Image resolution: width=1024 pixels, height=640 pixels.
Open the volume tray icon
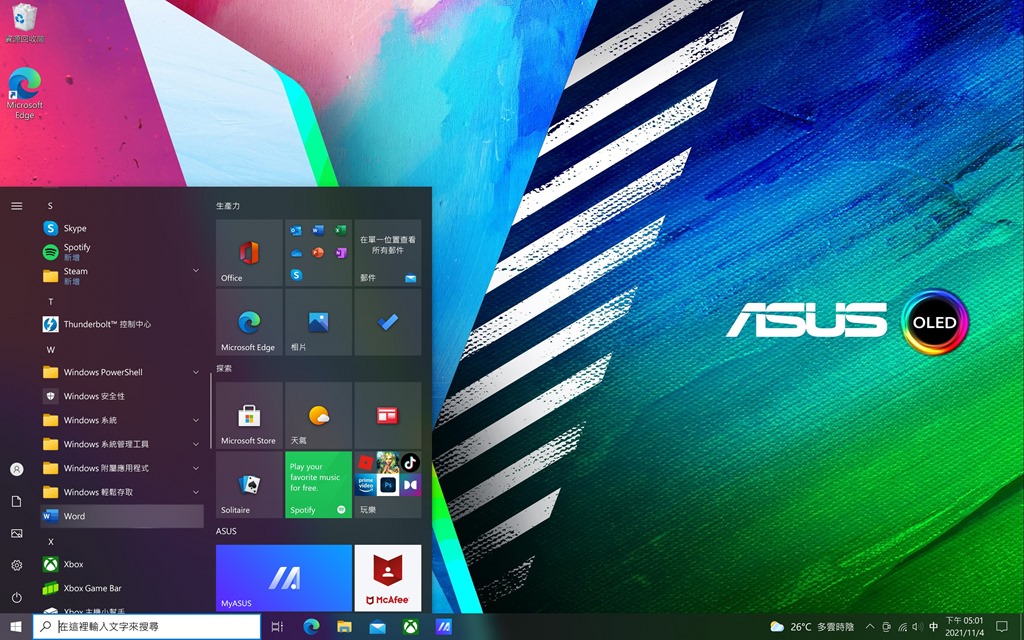tap(918, 627)
